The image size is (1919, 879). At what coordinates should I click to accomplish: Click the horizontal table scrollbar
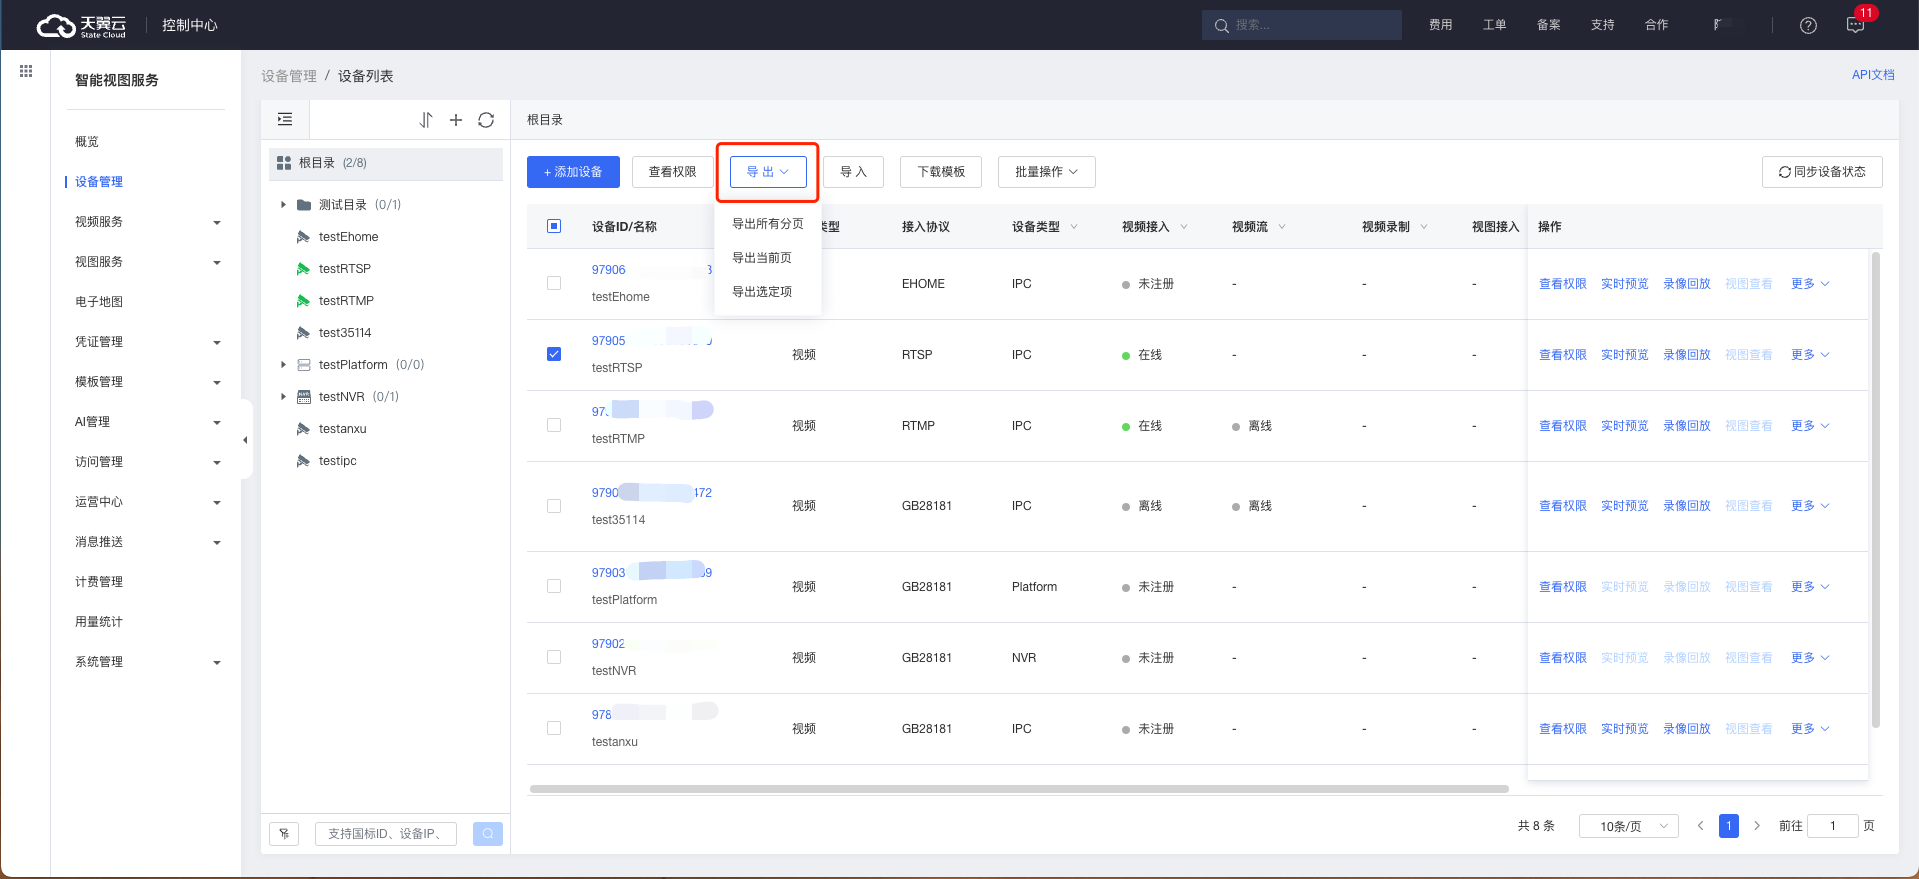pos(1019,789)
